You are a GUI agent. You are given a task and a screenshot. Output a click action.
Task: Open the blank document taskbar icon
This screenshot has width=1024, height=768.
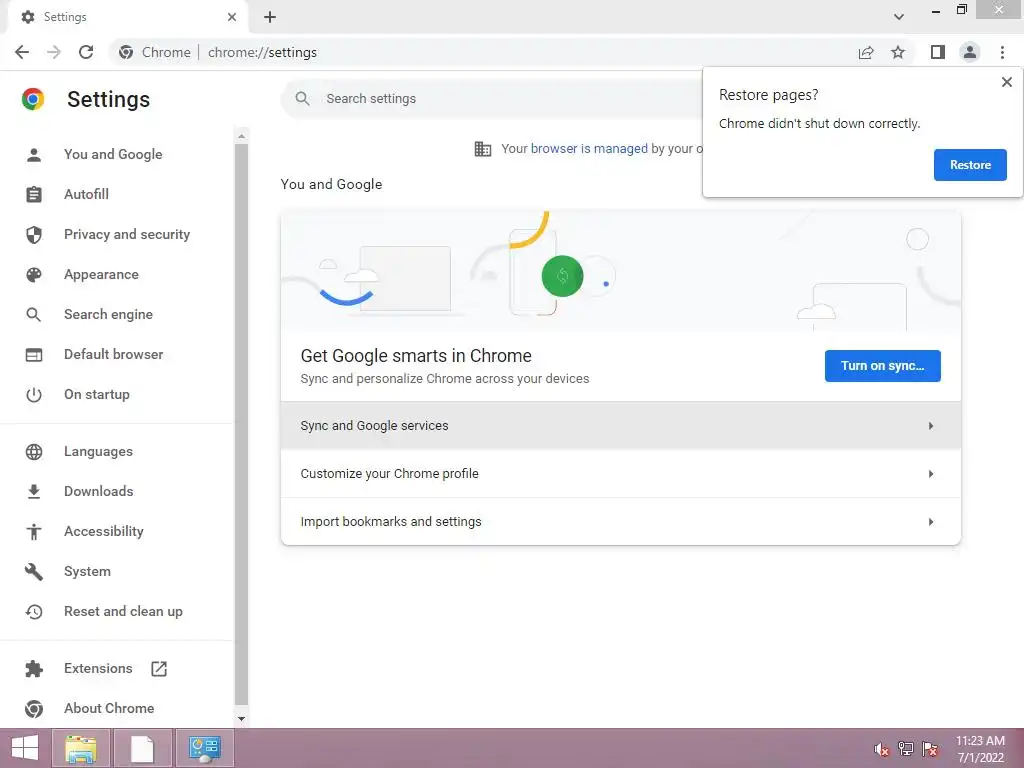(x=142, y=748)
